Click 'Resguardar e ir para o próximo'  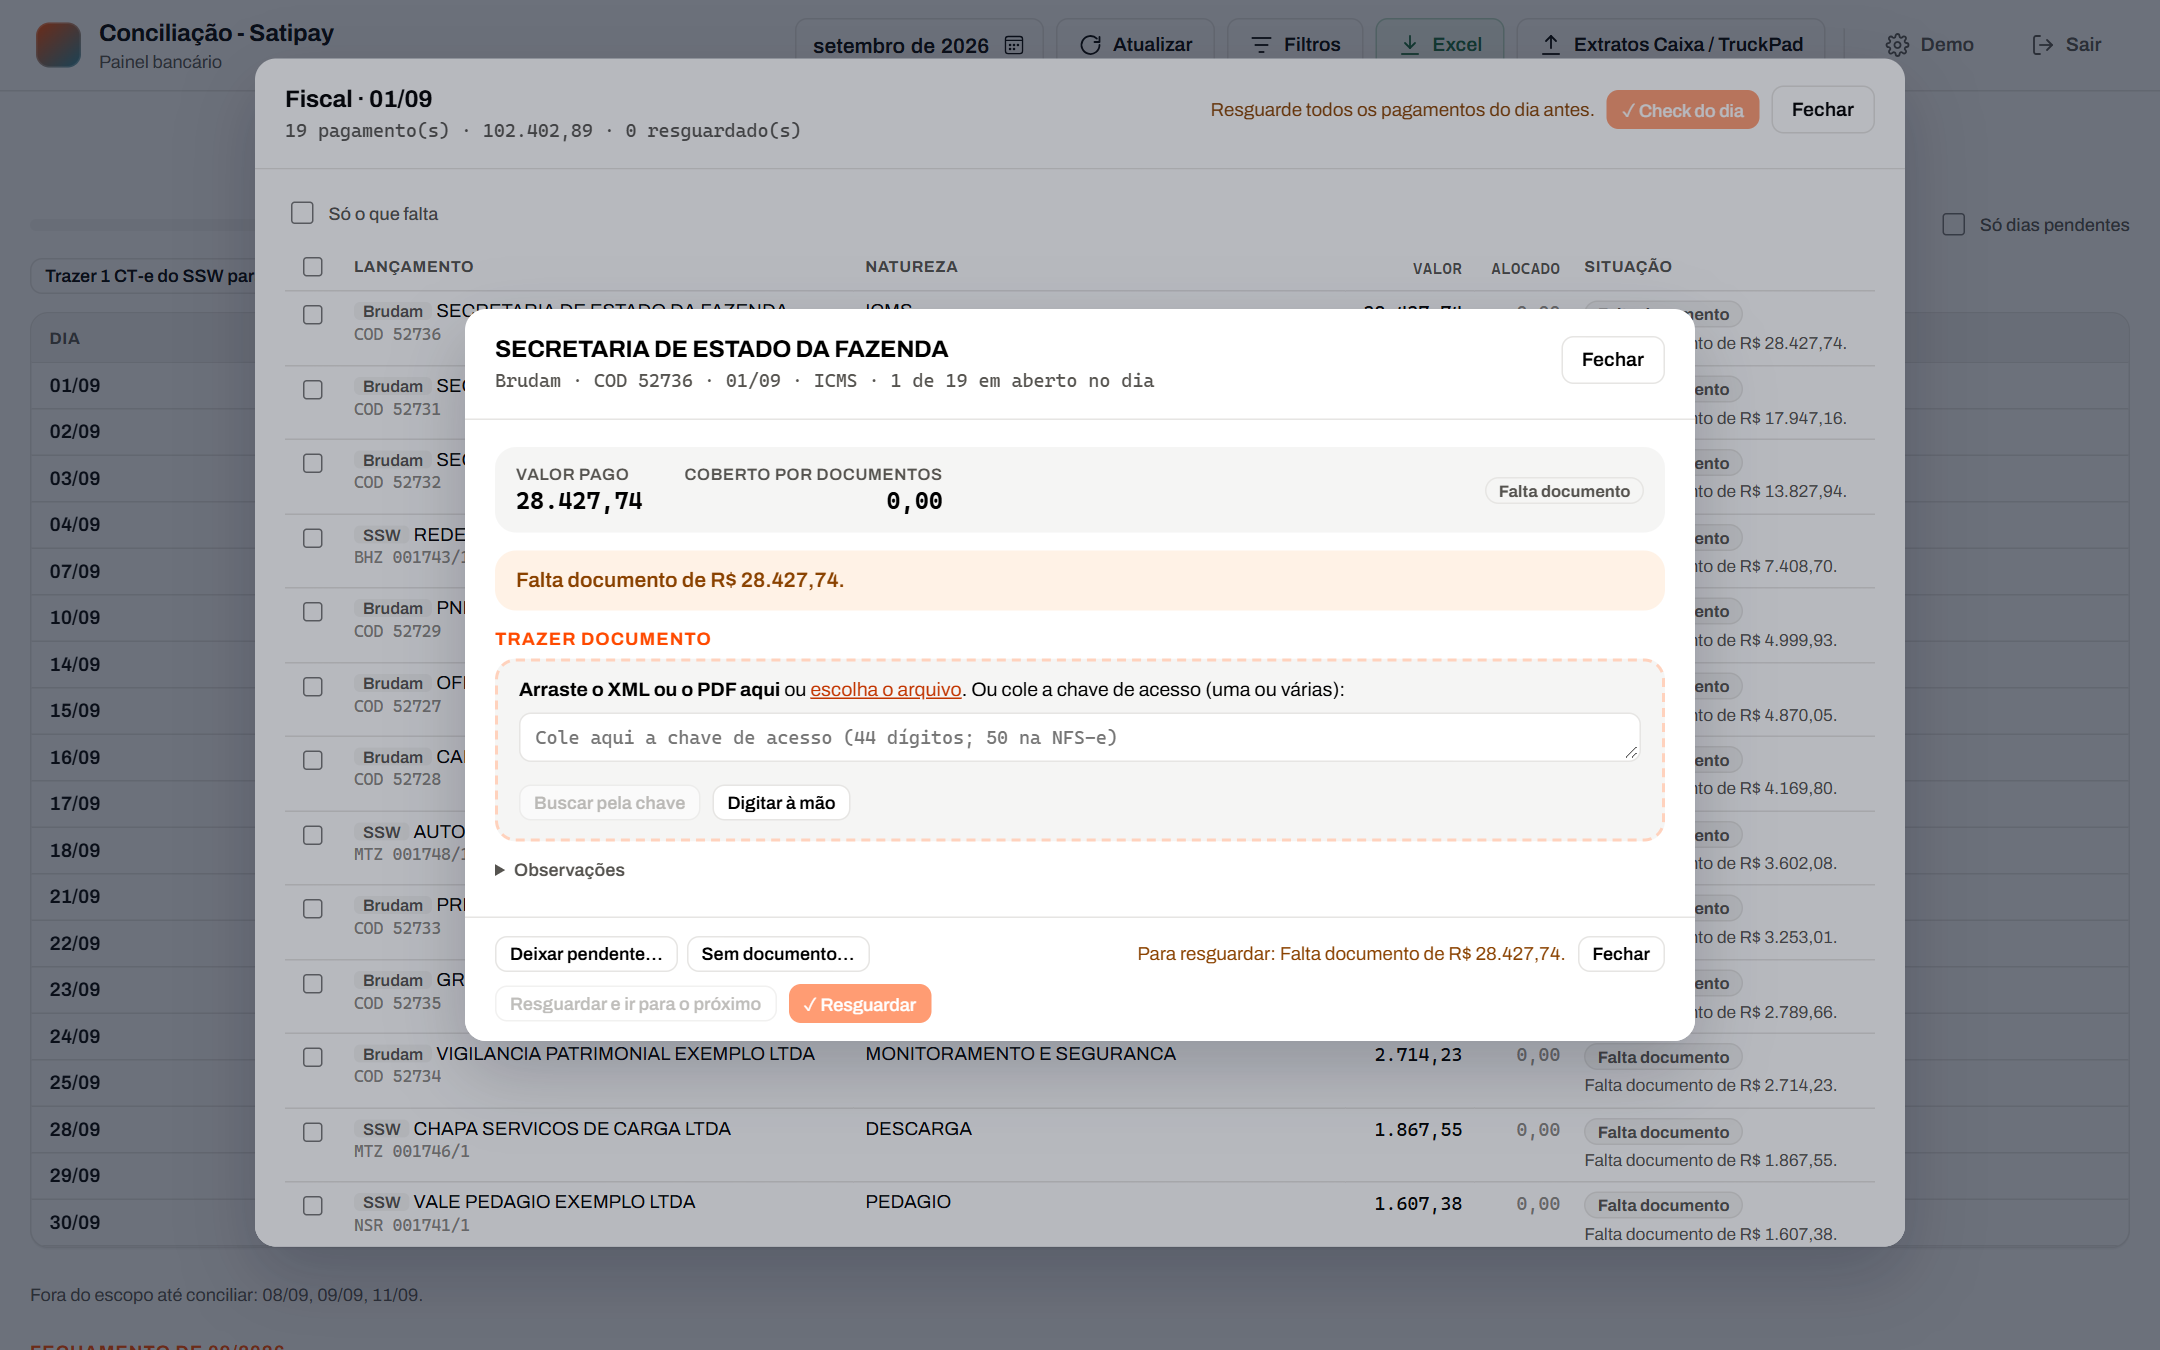[636, 1004]
